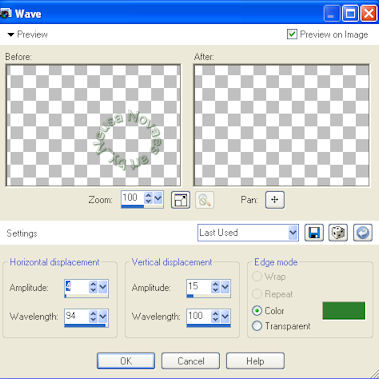This screenshot has width=379, height=379.
Task: Adjust Vertical Amplitude using spinner arrows
Action: click(x=215, y=287)
